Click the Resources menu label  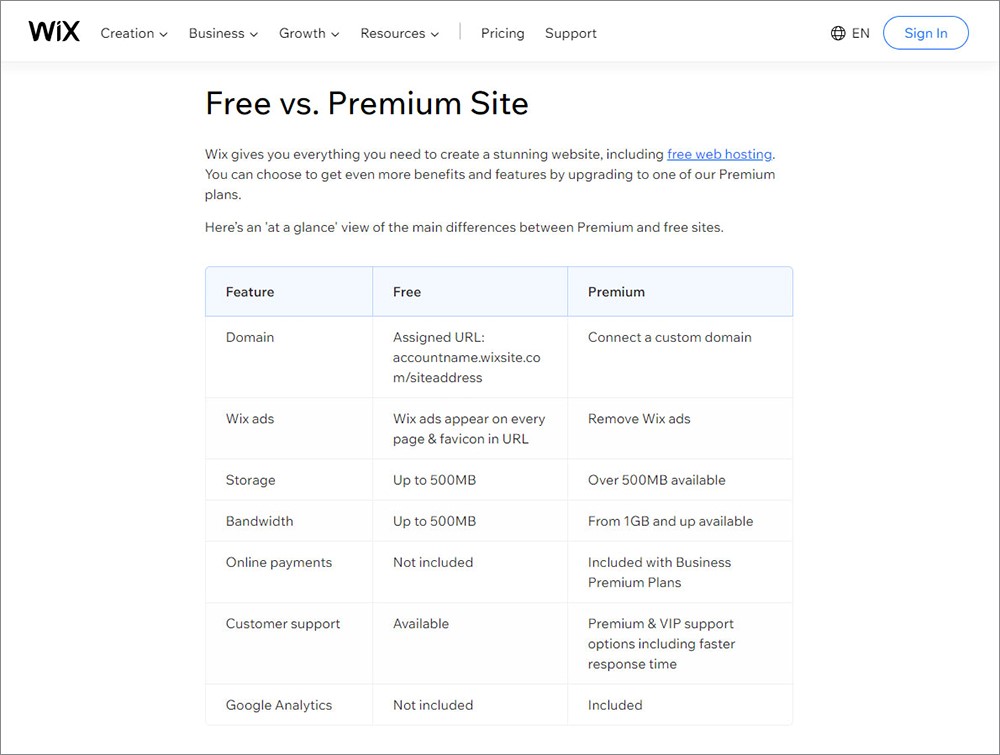click(x=392, y=33)
